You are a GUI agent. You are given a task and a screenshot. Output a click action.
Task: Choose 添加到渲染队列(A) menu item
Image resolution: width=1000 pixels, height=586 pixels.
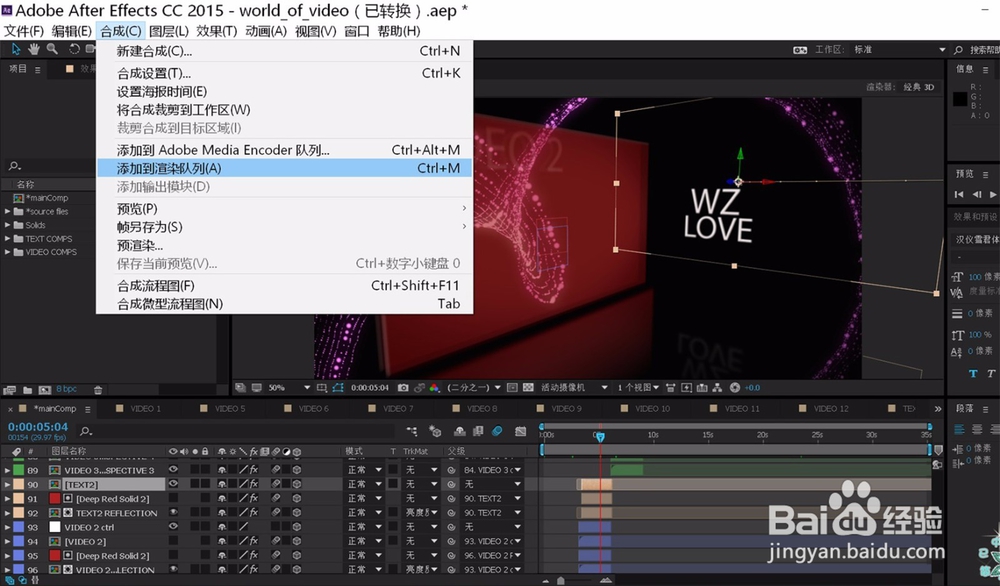(x=284, y=168)
